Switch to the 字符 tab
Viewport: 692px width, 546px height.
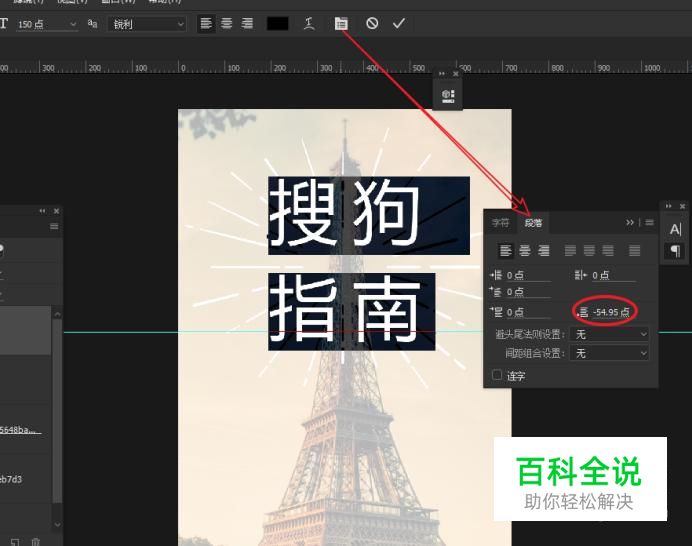[x=500, y=223]
